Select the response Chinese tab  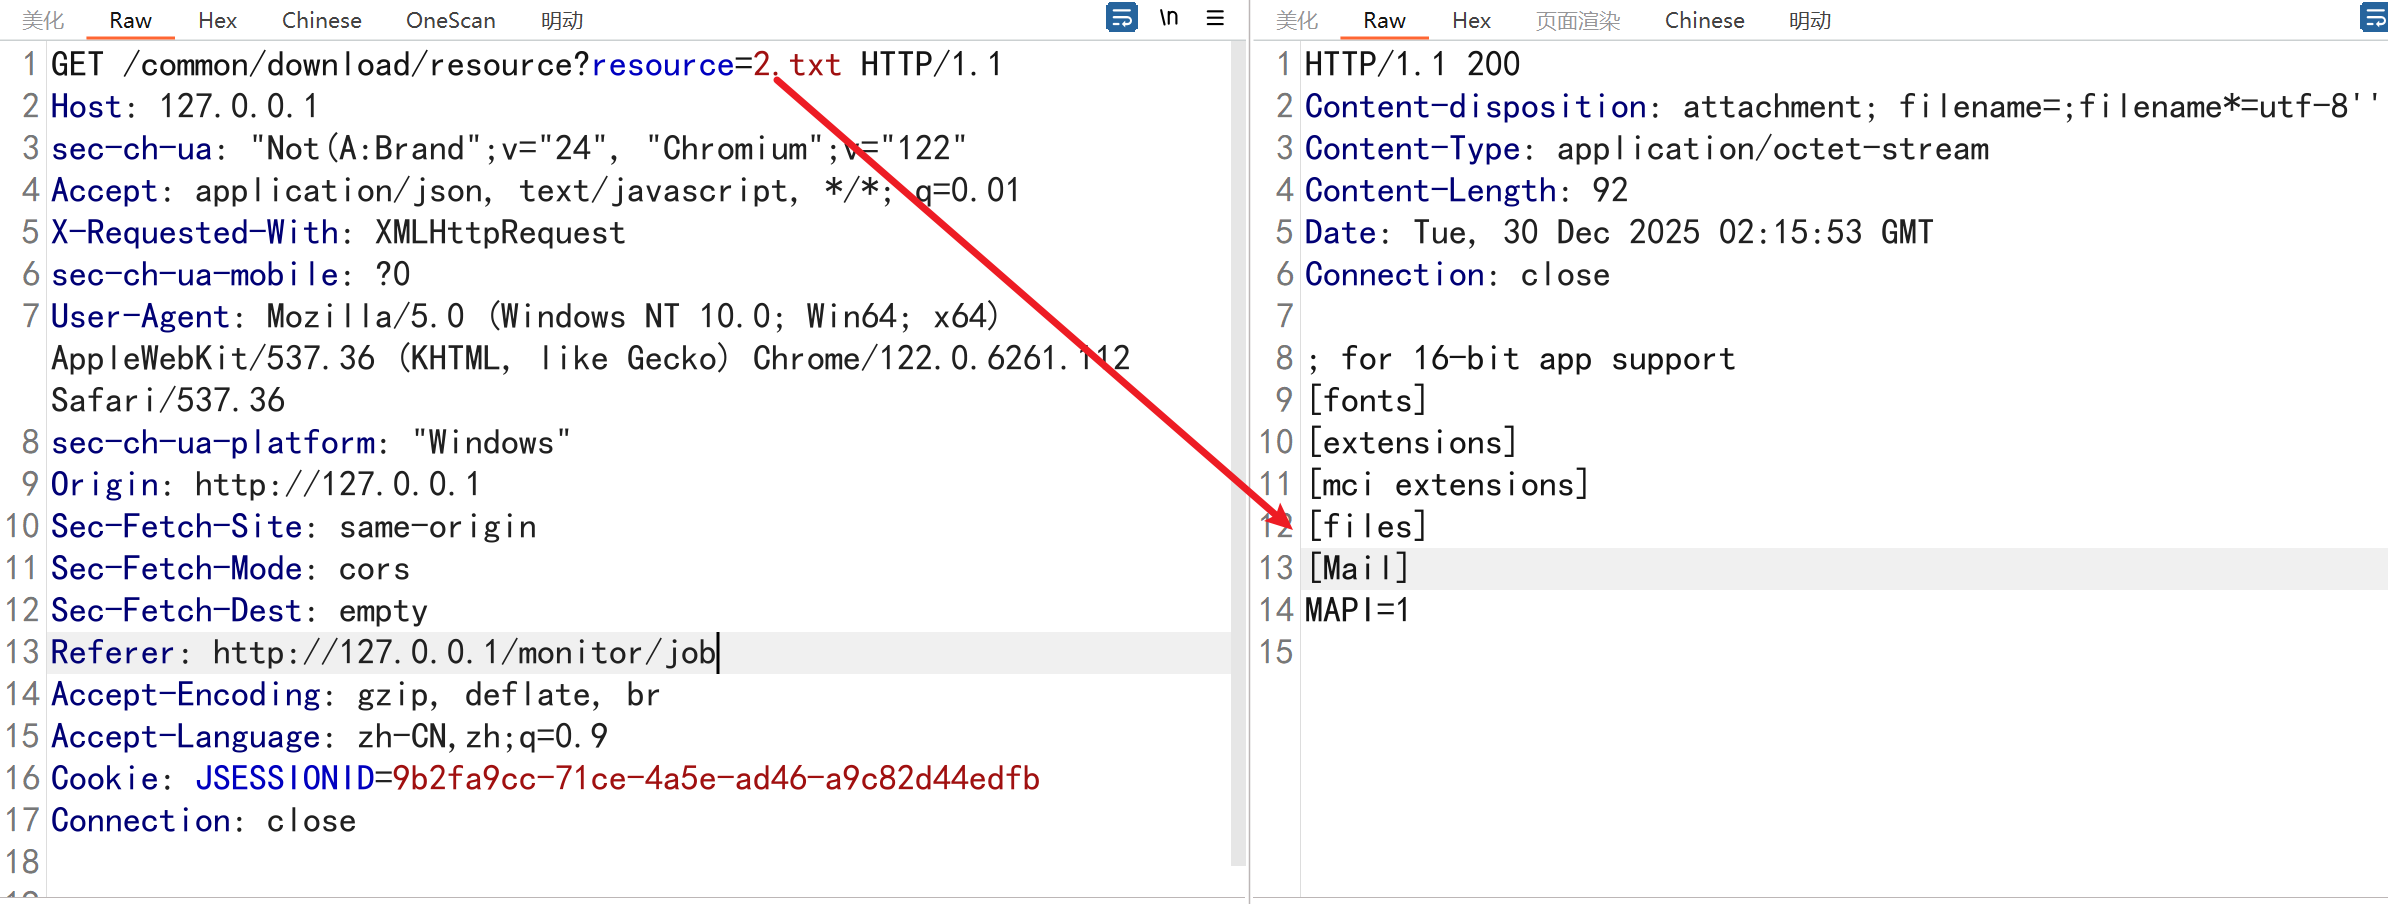pos(1704,21)
